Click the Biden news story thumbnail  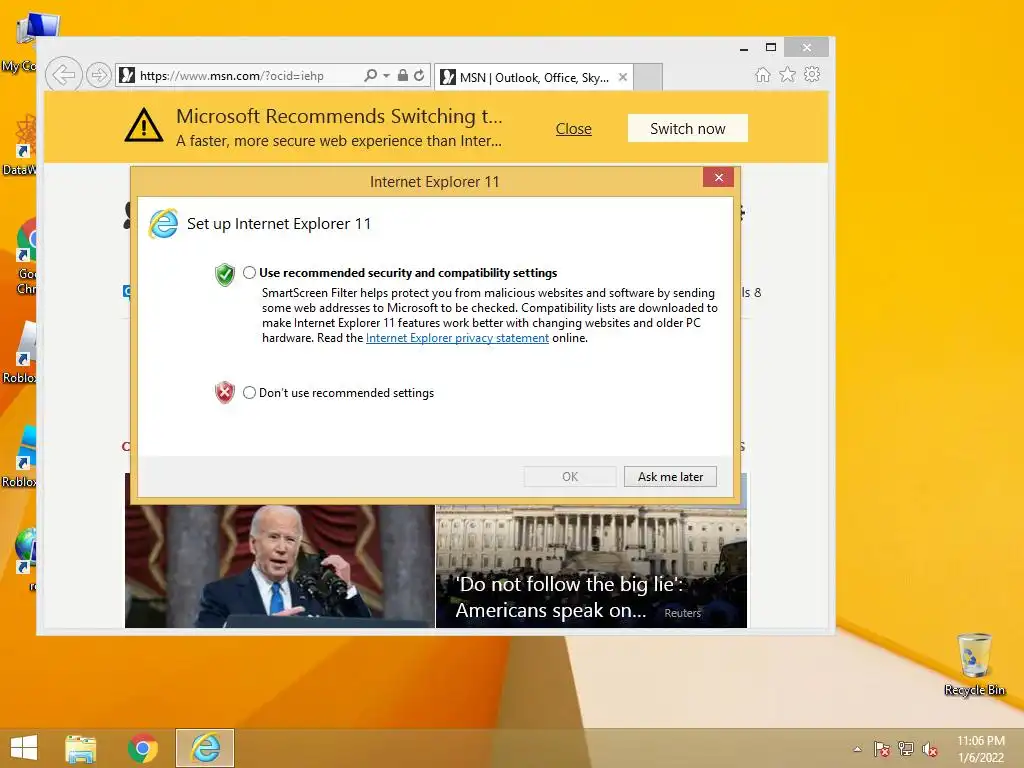(280, 566)
